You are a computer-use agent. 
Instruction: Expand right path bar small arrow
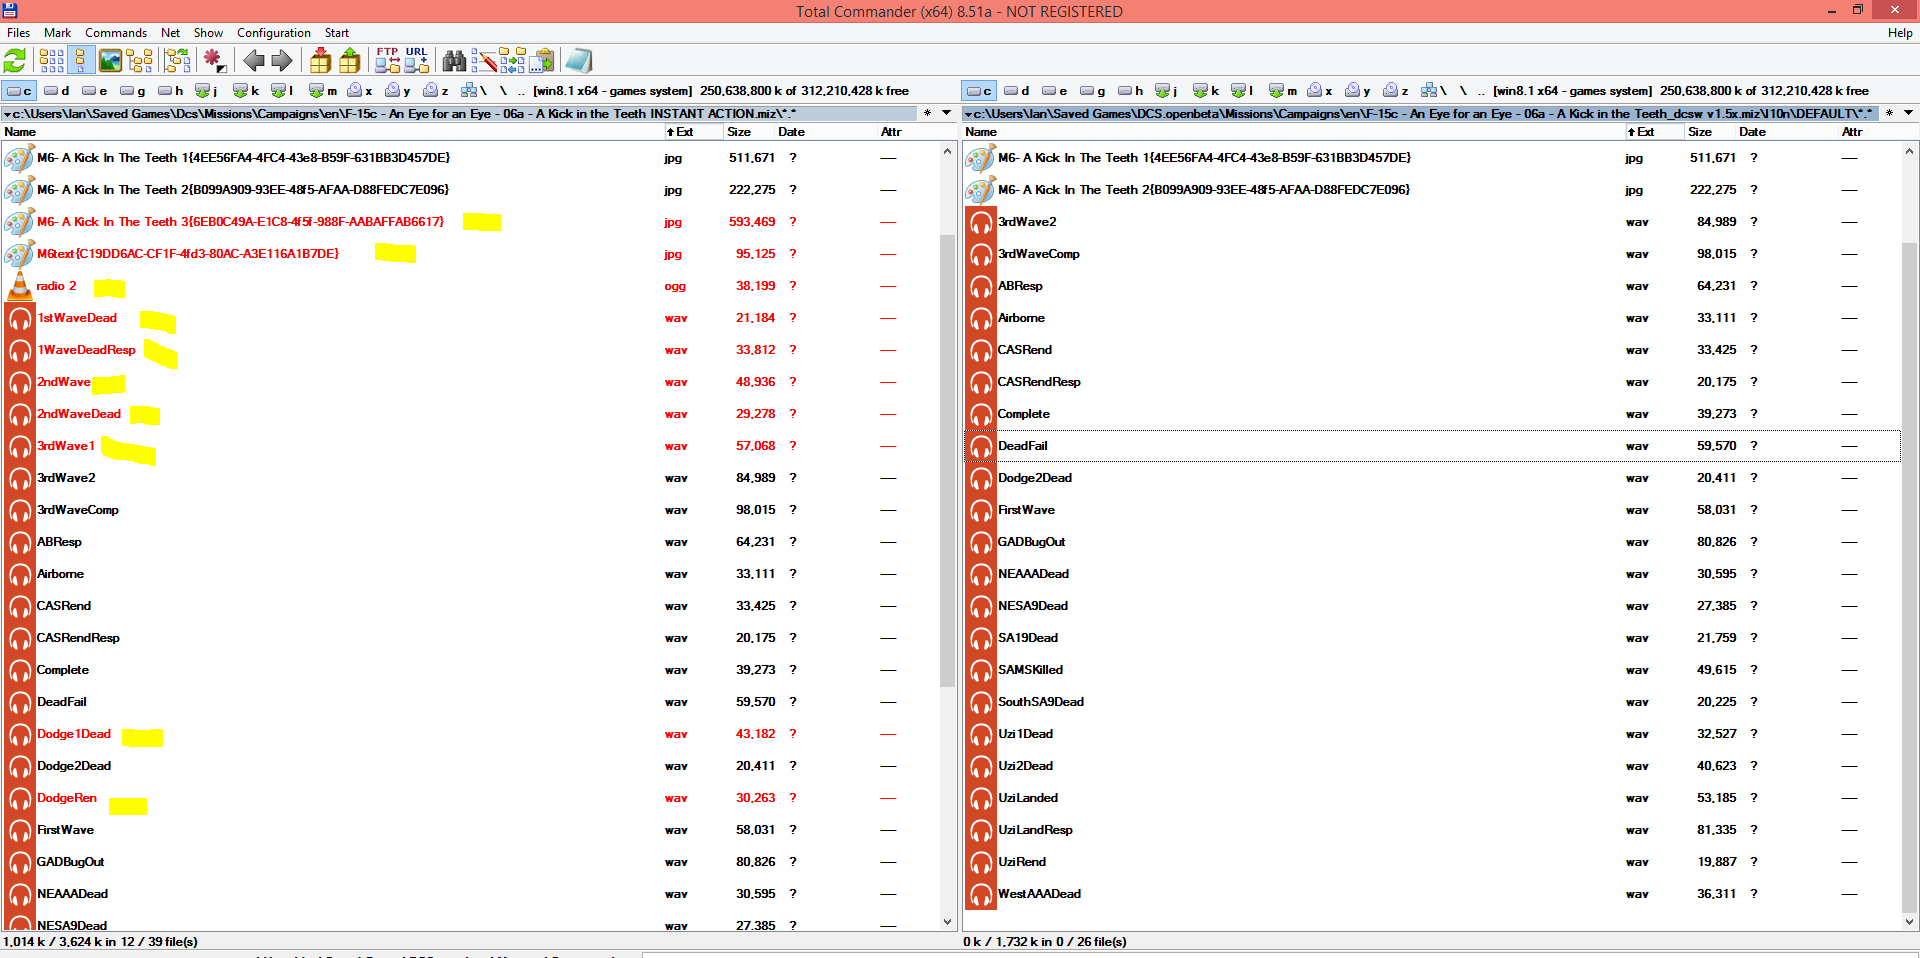969,114
